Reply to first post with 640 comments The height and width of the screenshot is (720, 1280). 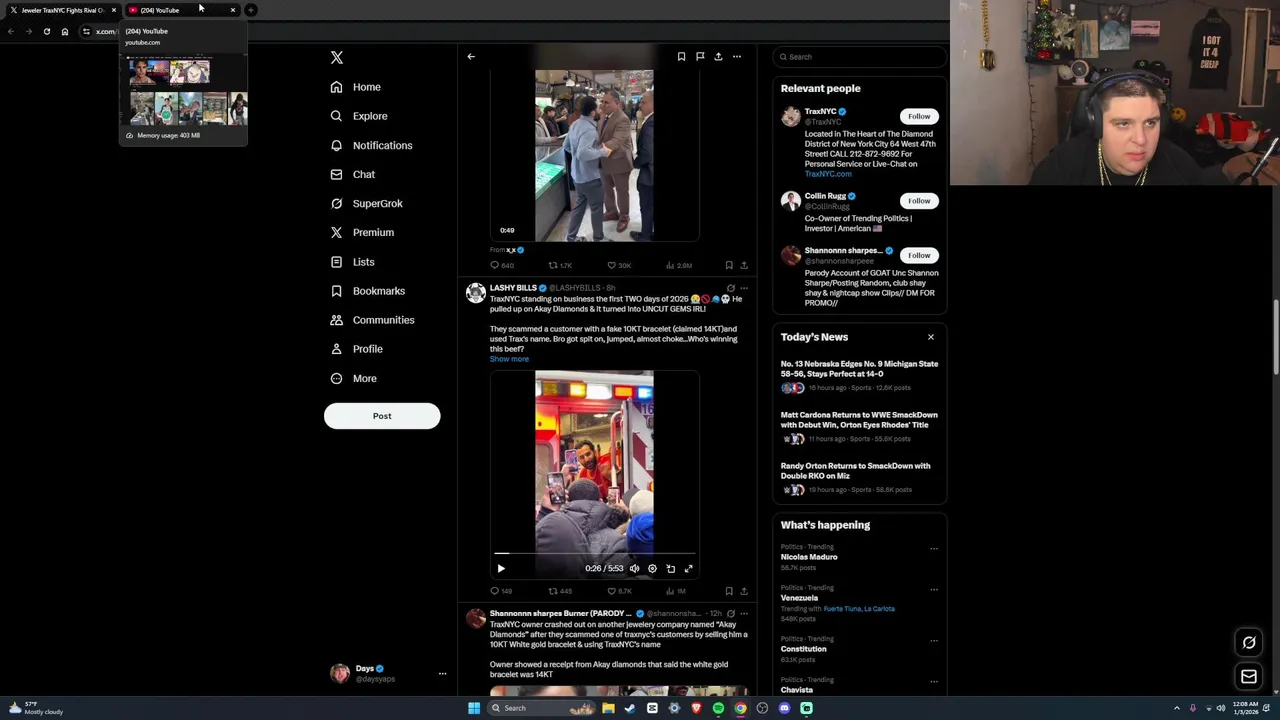(x=501, y=265)
